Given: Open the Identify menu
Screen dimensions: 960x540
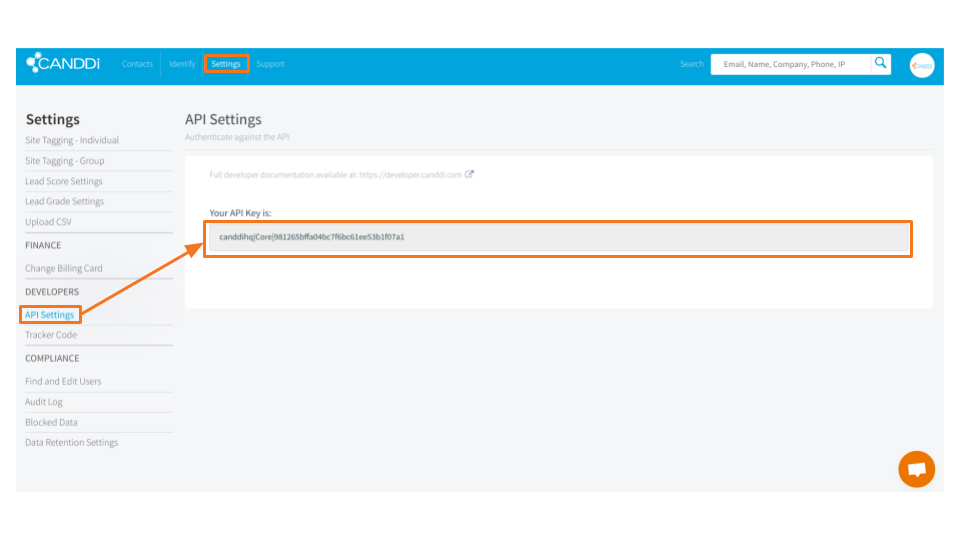Looking at the screenshot, I should [182, 64].
